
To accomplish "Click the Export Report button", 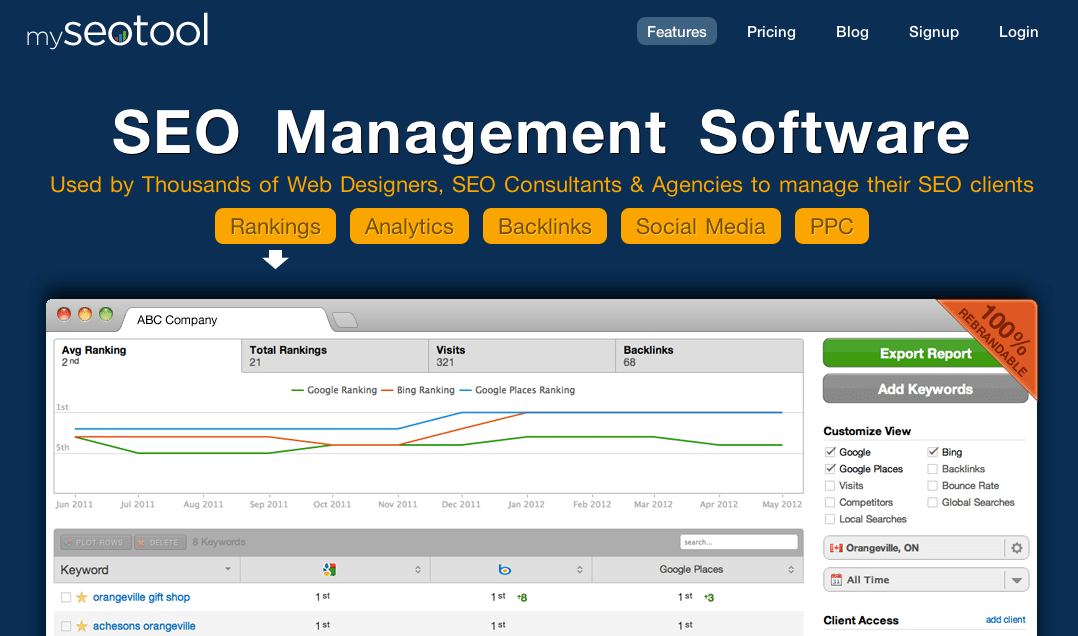I will coord(925,353).
